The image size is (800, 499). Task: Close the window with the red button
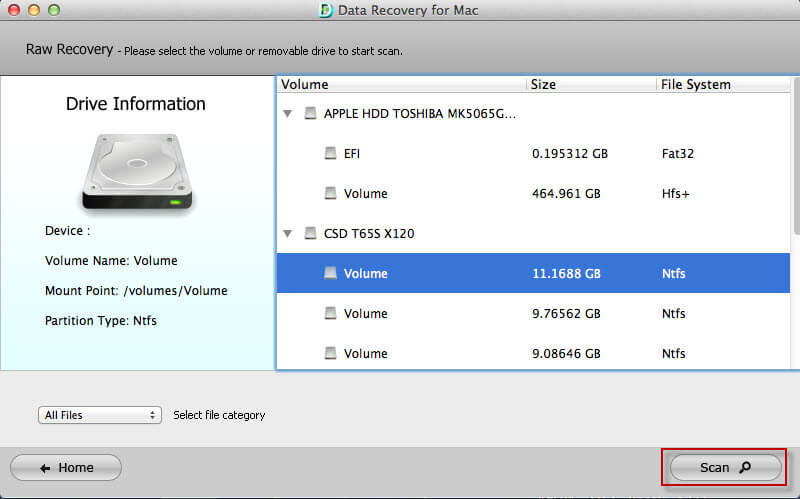pyautogui.click(x=14, y=10)
